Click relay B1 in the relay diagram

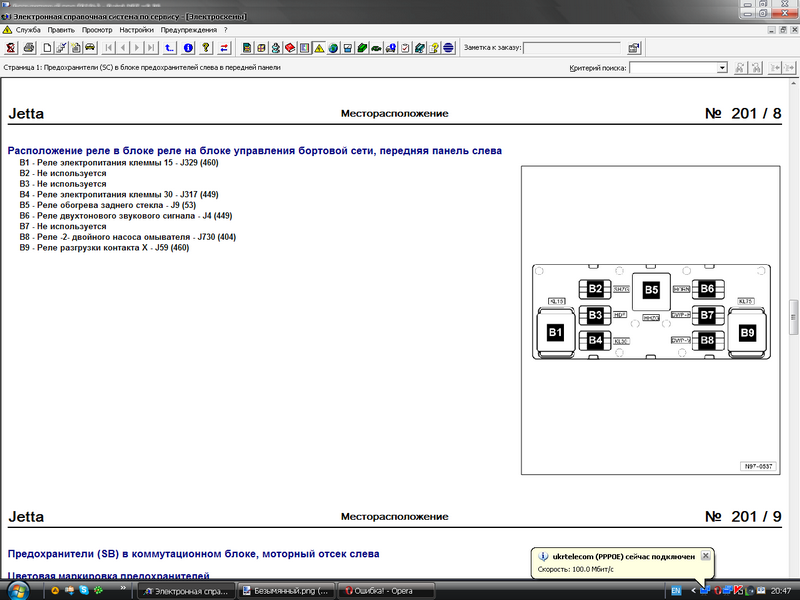tap(555, 333)
